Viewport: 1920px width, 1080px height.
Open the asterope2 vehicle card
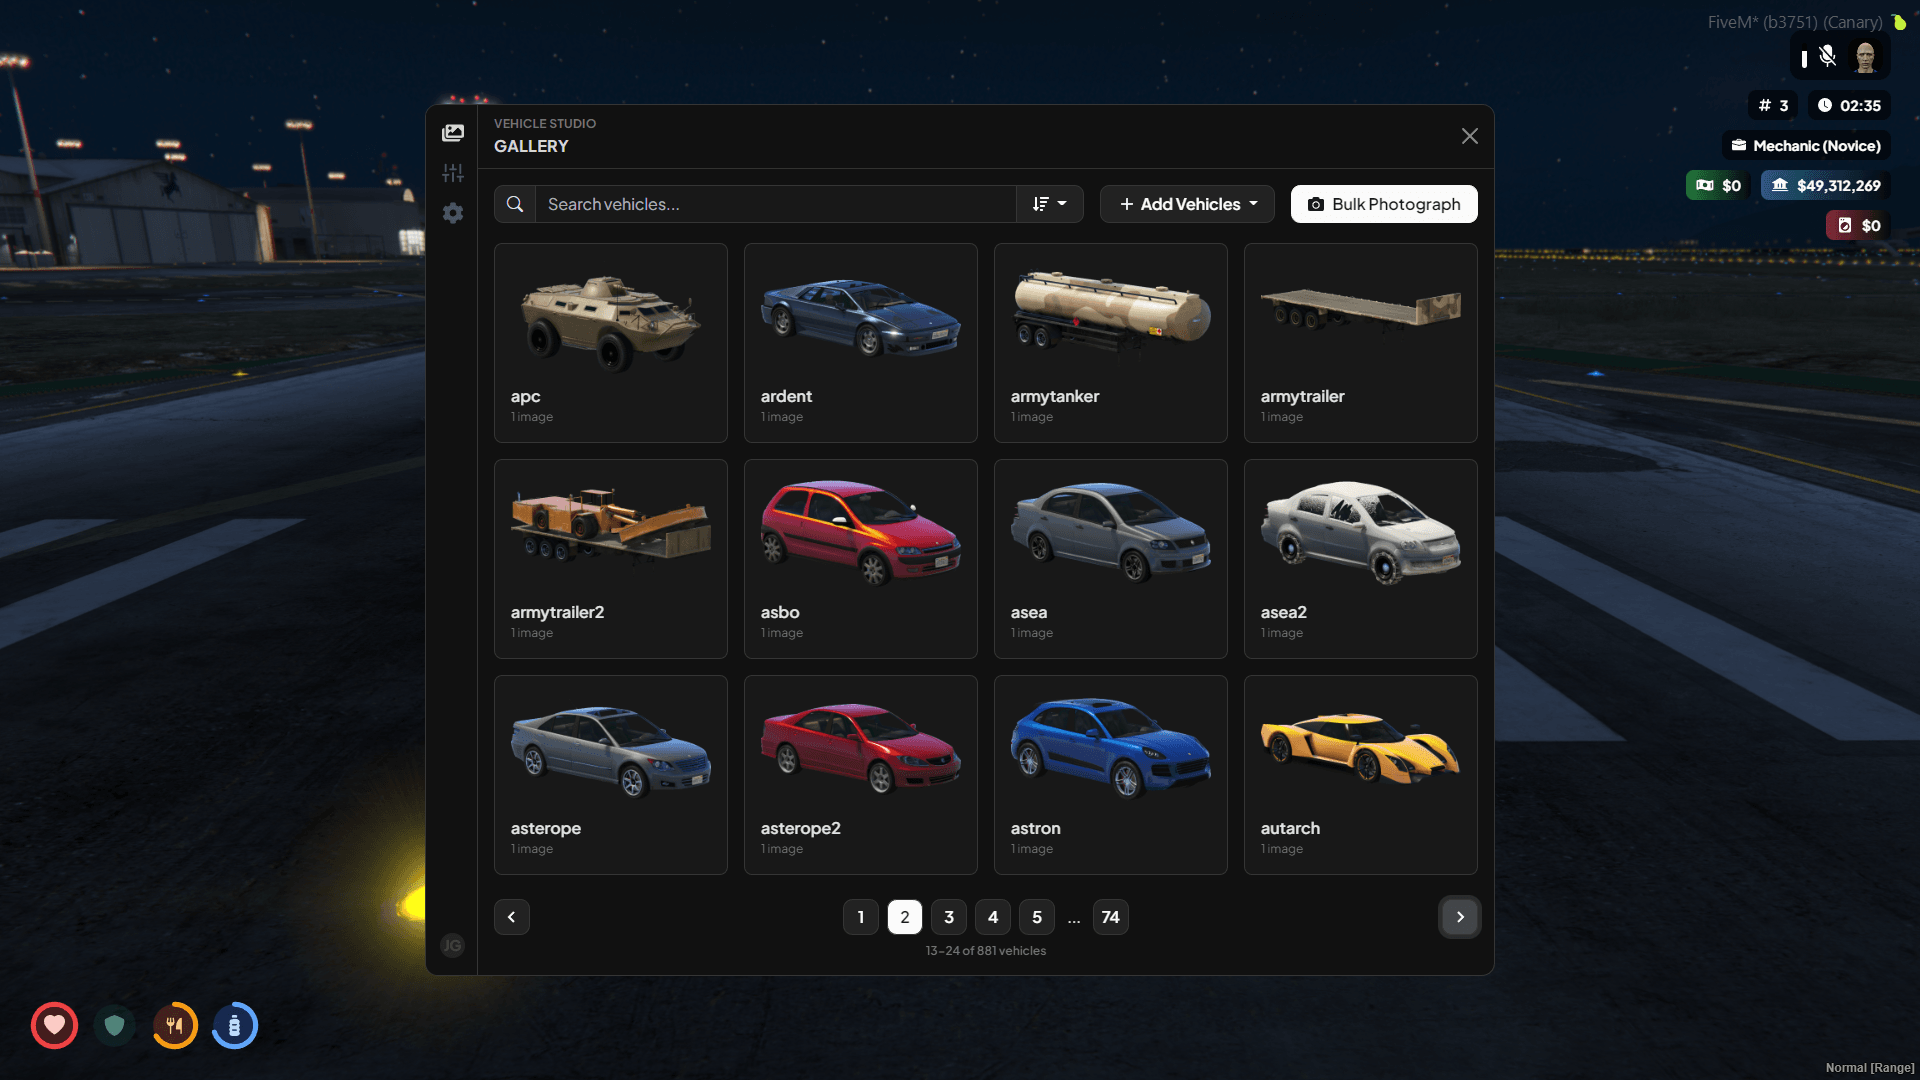[x=861, y=775]
